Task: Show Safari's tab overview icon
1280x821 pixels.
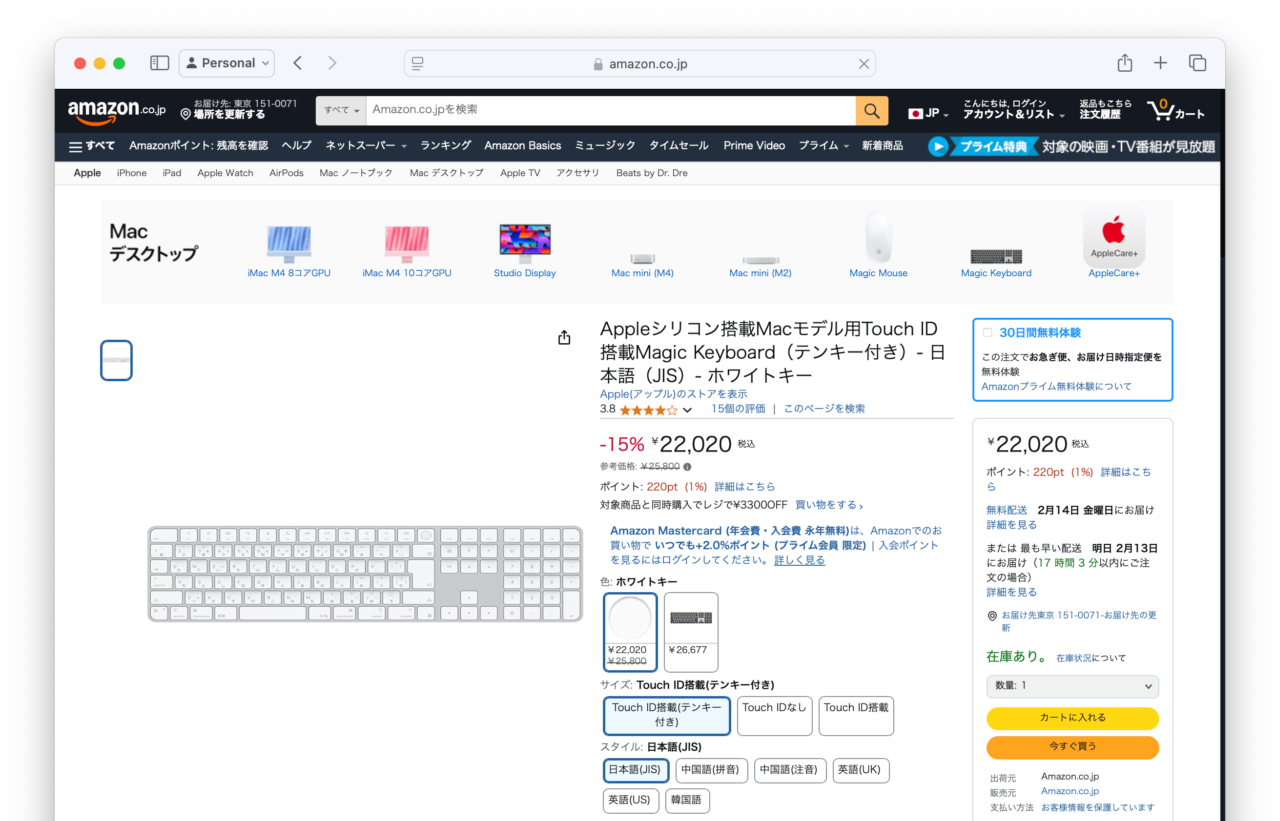Action: pyautogui.click(x=1197, y=63)
